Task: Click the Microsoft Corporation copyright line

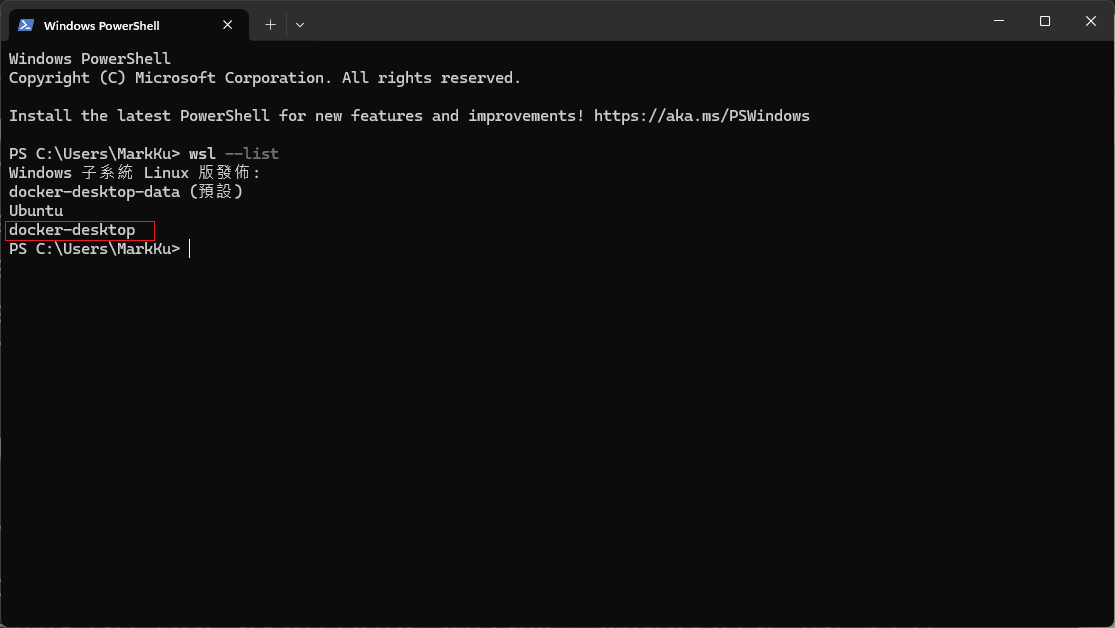Action: click(264, 78)
